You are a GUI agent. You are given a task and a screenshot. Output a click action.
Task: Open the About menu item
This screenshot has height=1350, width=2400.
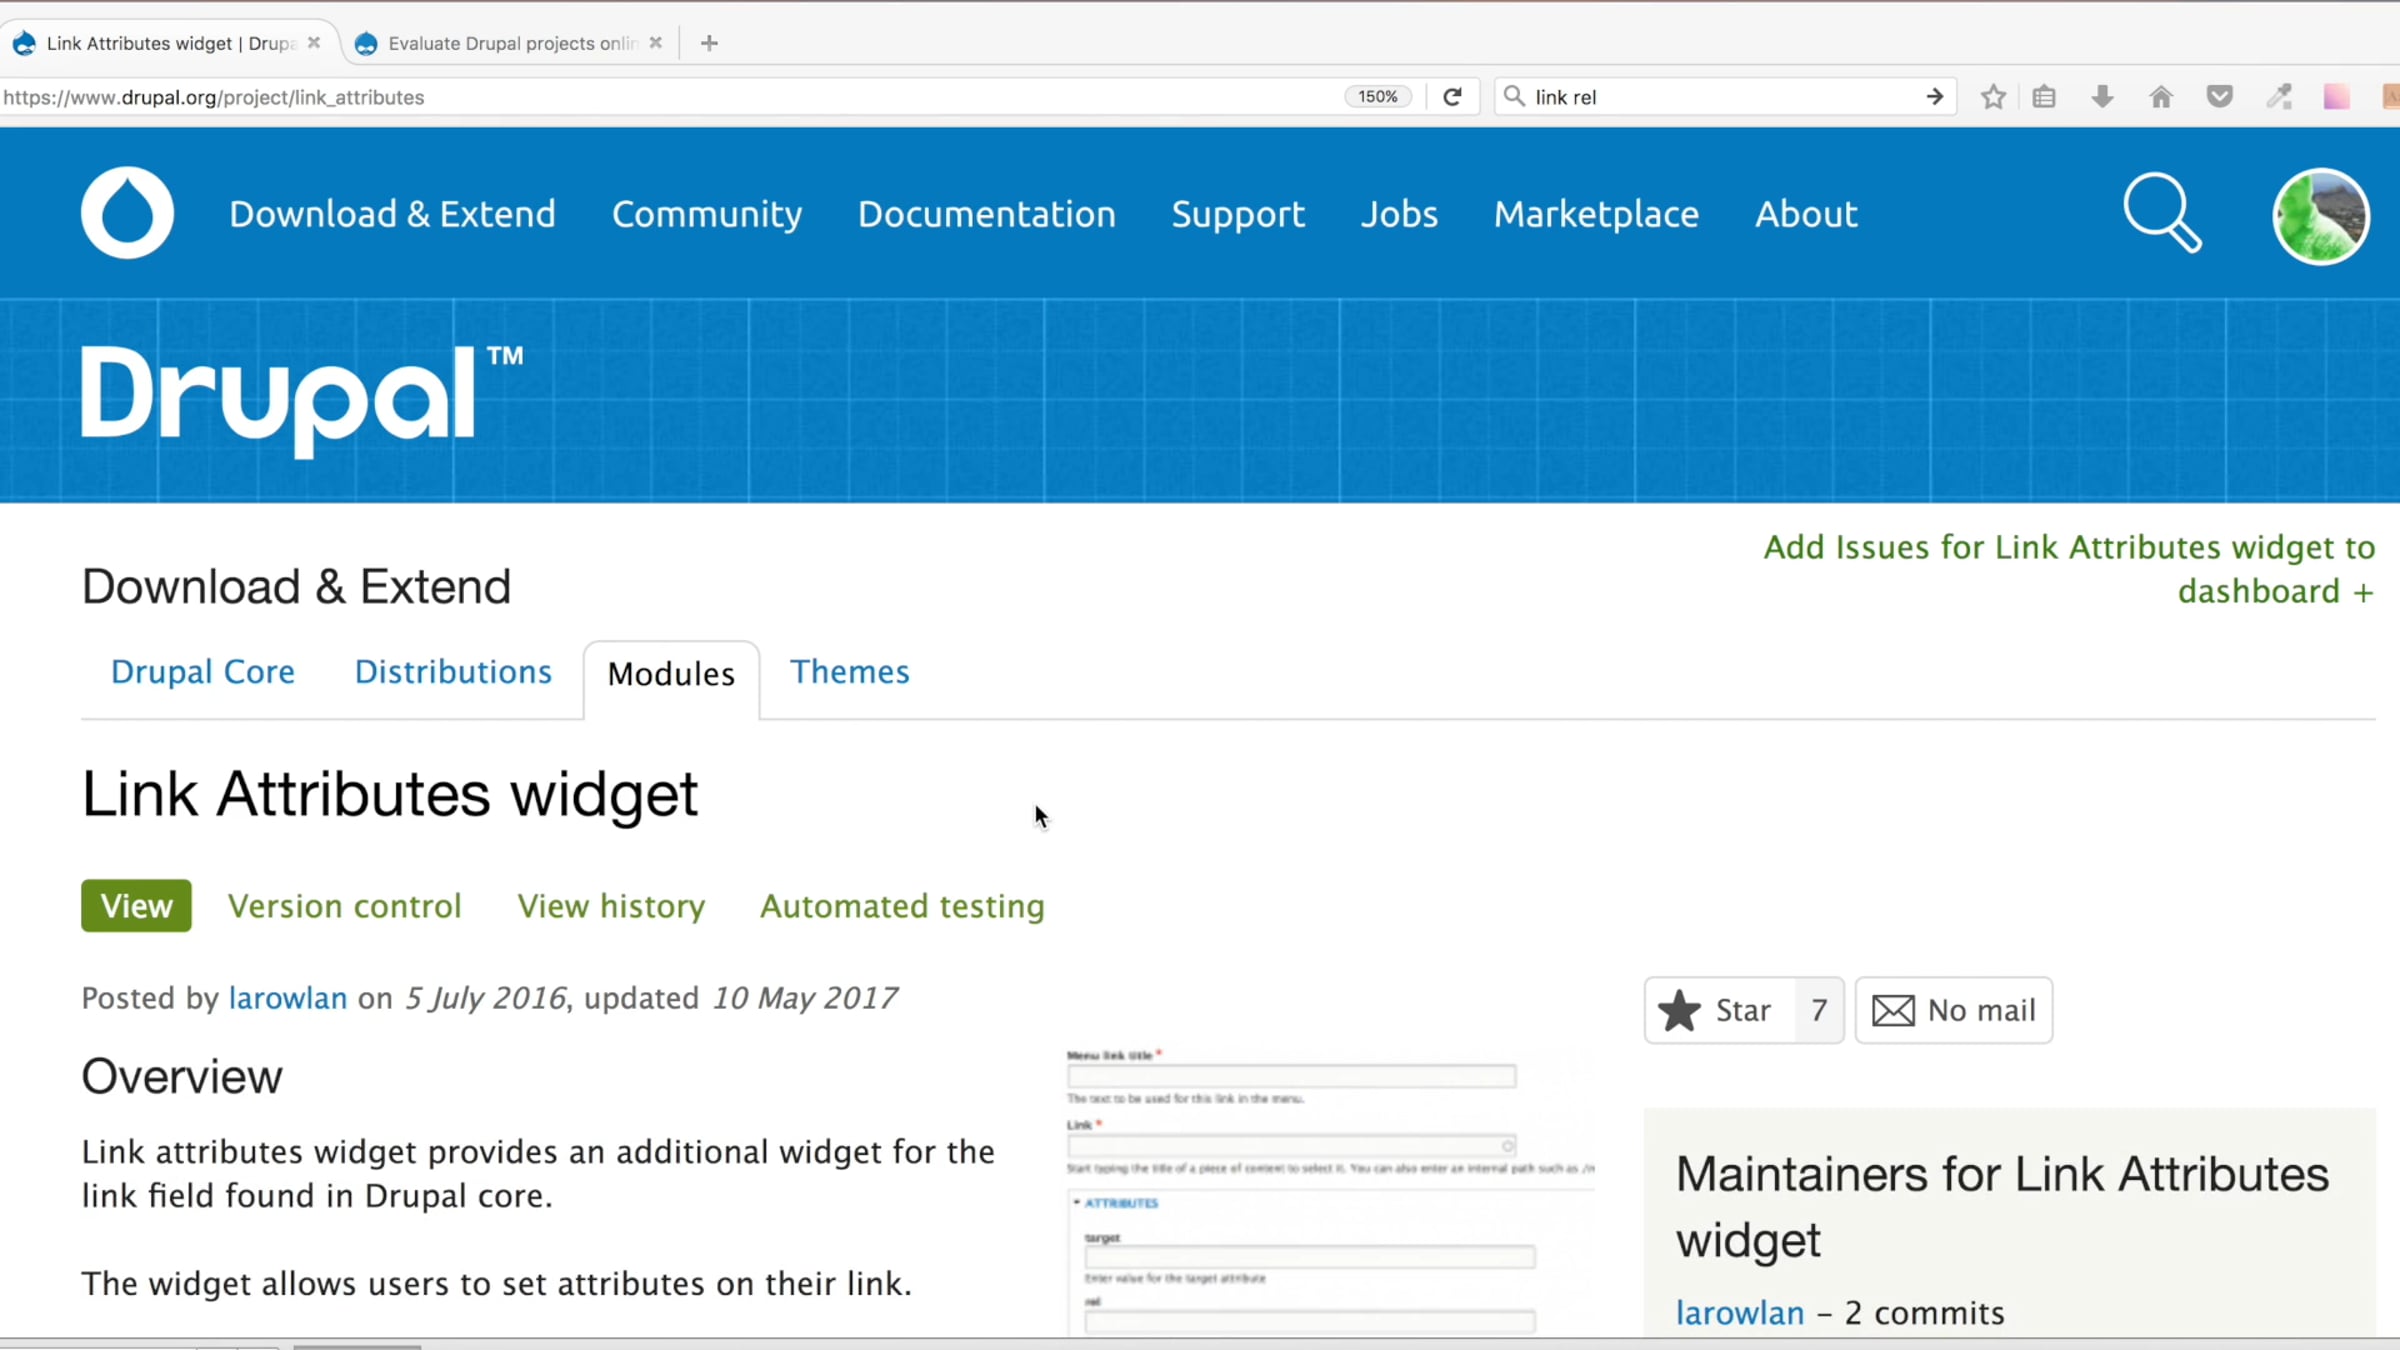(1806, 214)
